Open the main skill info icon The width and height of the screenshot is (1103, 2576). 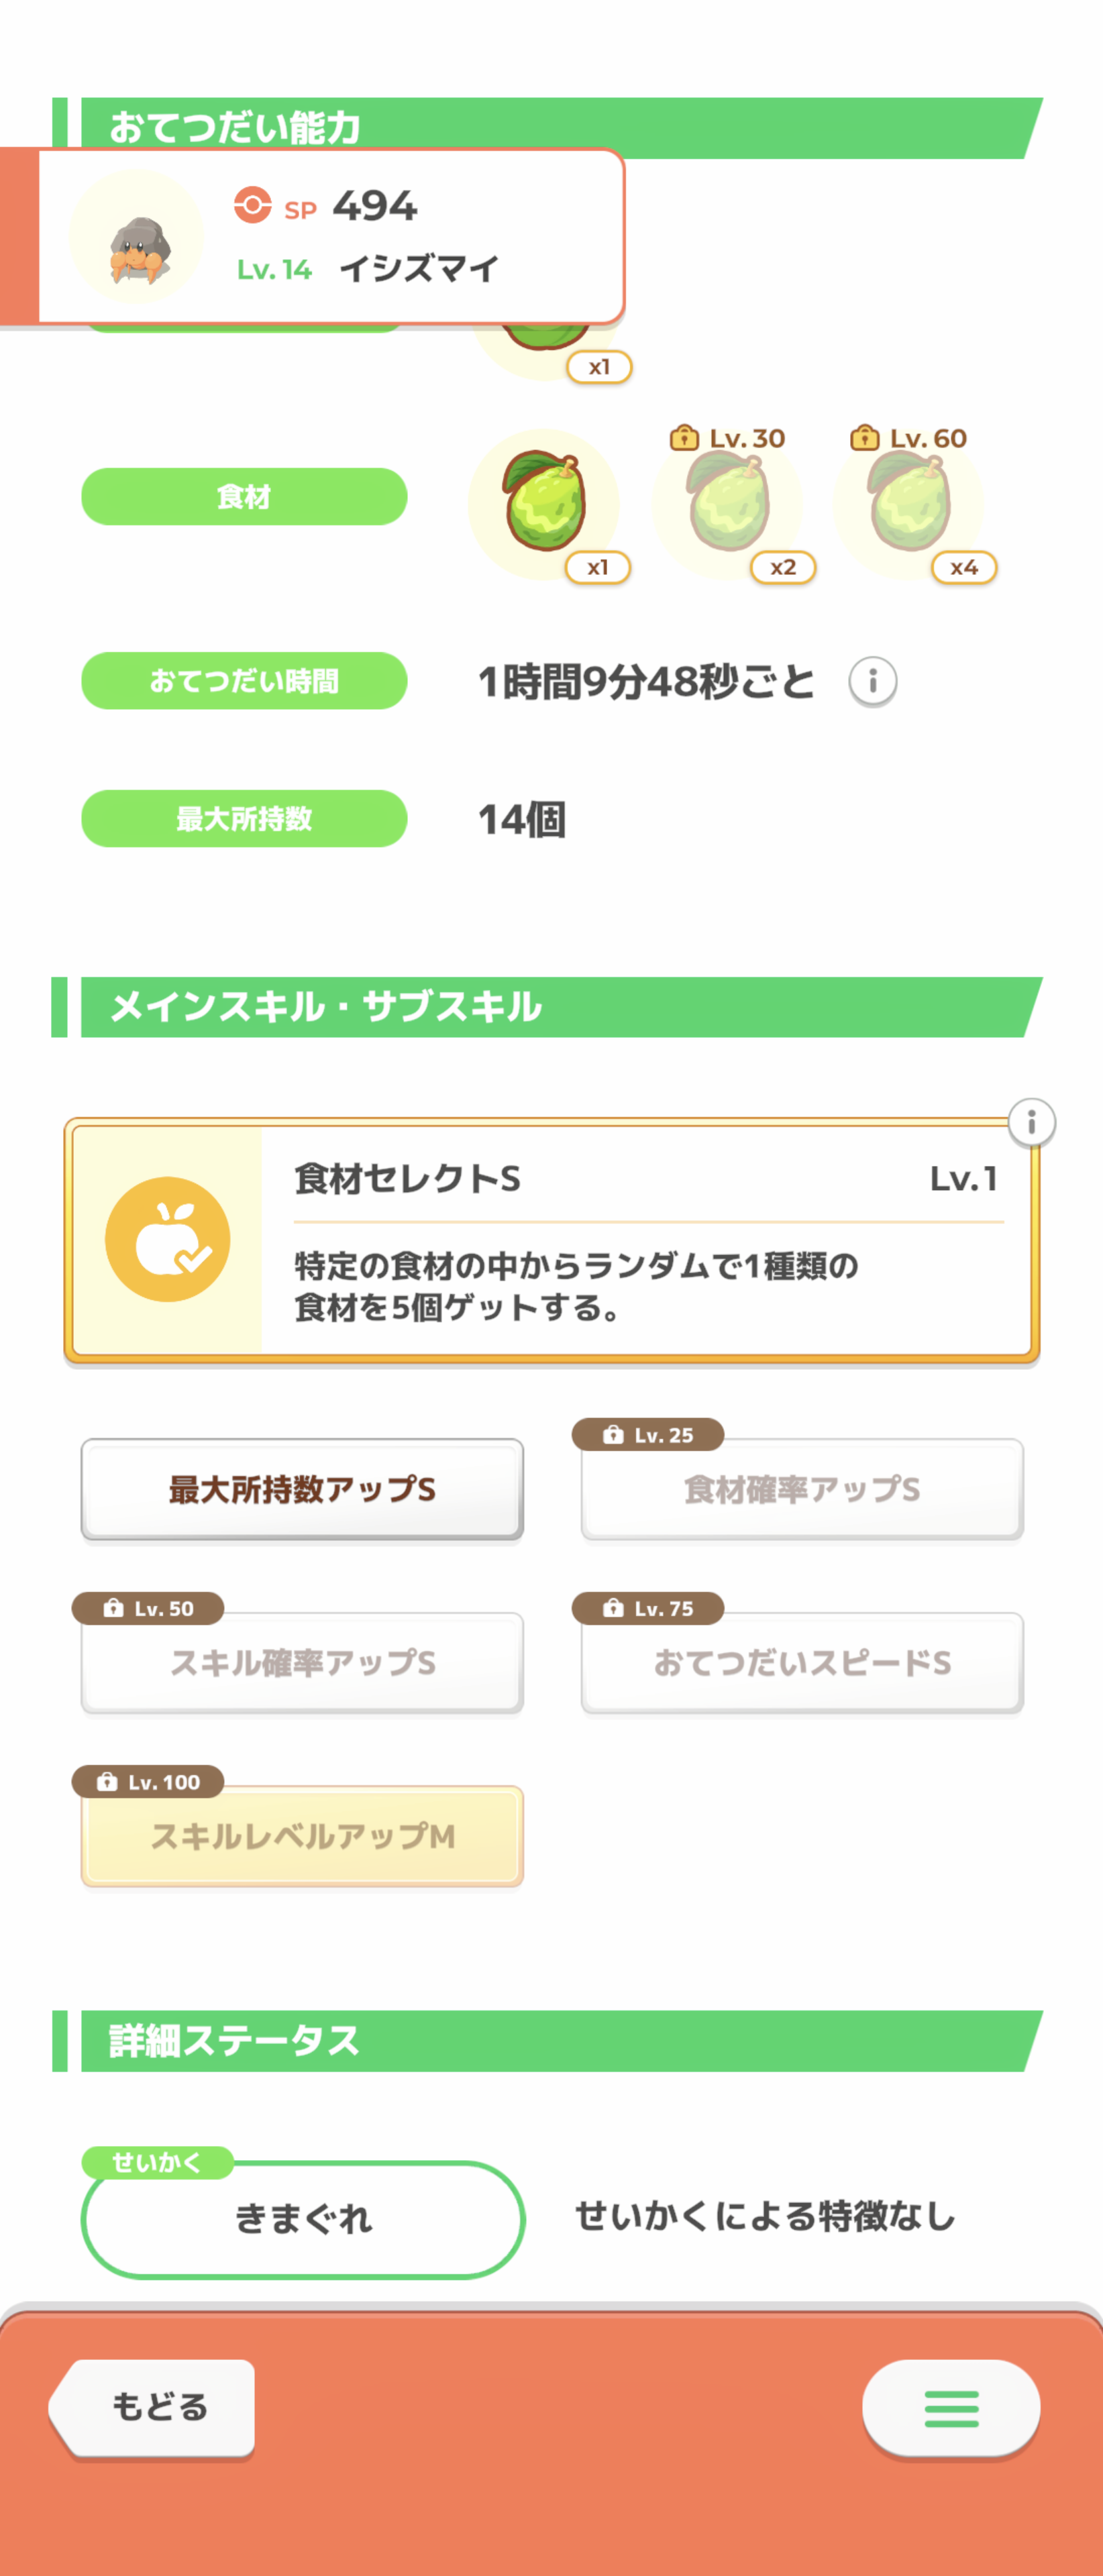pos(1031,1122)
